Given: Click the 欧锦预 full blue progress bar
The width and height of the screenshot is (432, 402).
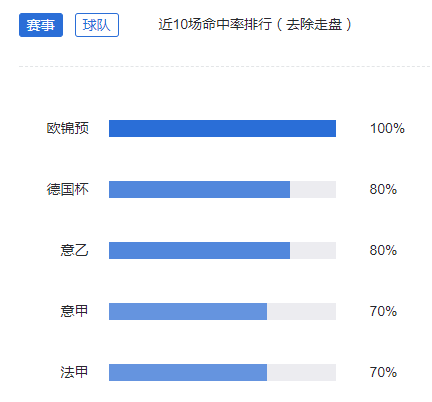Looking at the screenshot, I should click(222, 128).
